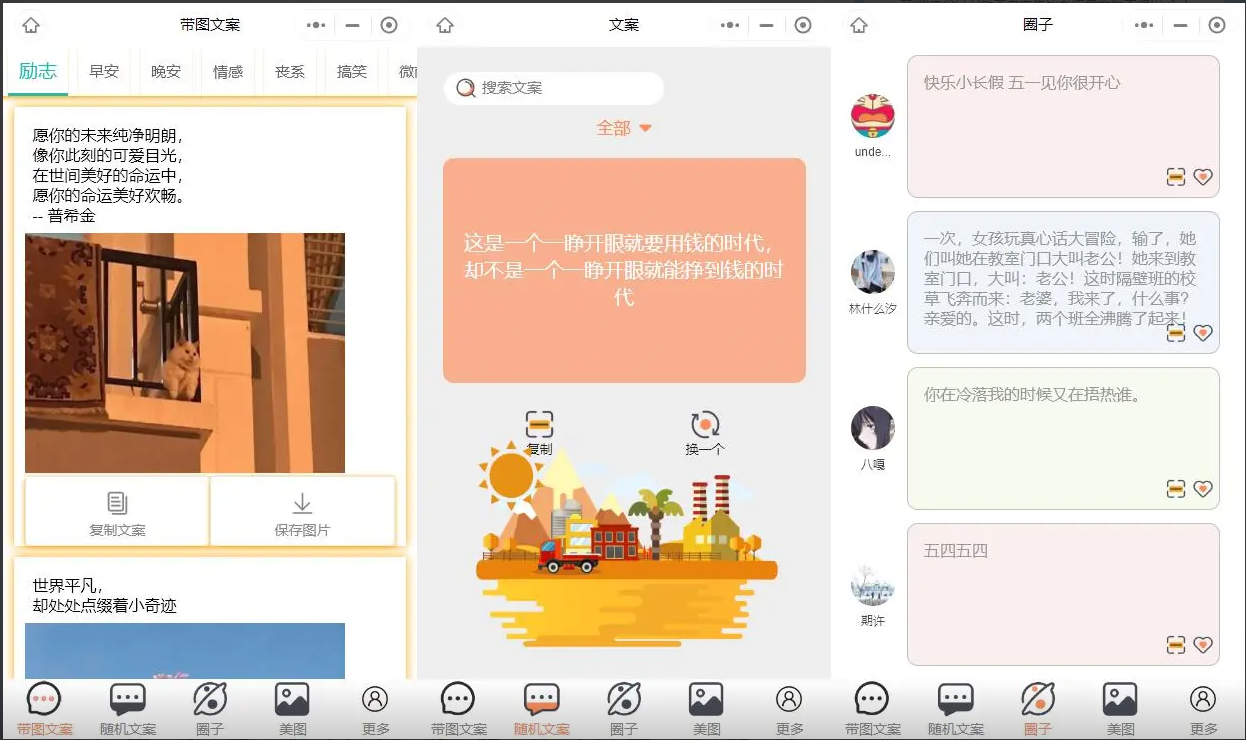Expand the 全部 category dropdown
Image resolution: width=1246 pixels, height=740 pixels.
click(x=624, y=128)
